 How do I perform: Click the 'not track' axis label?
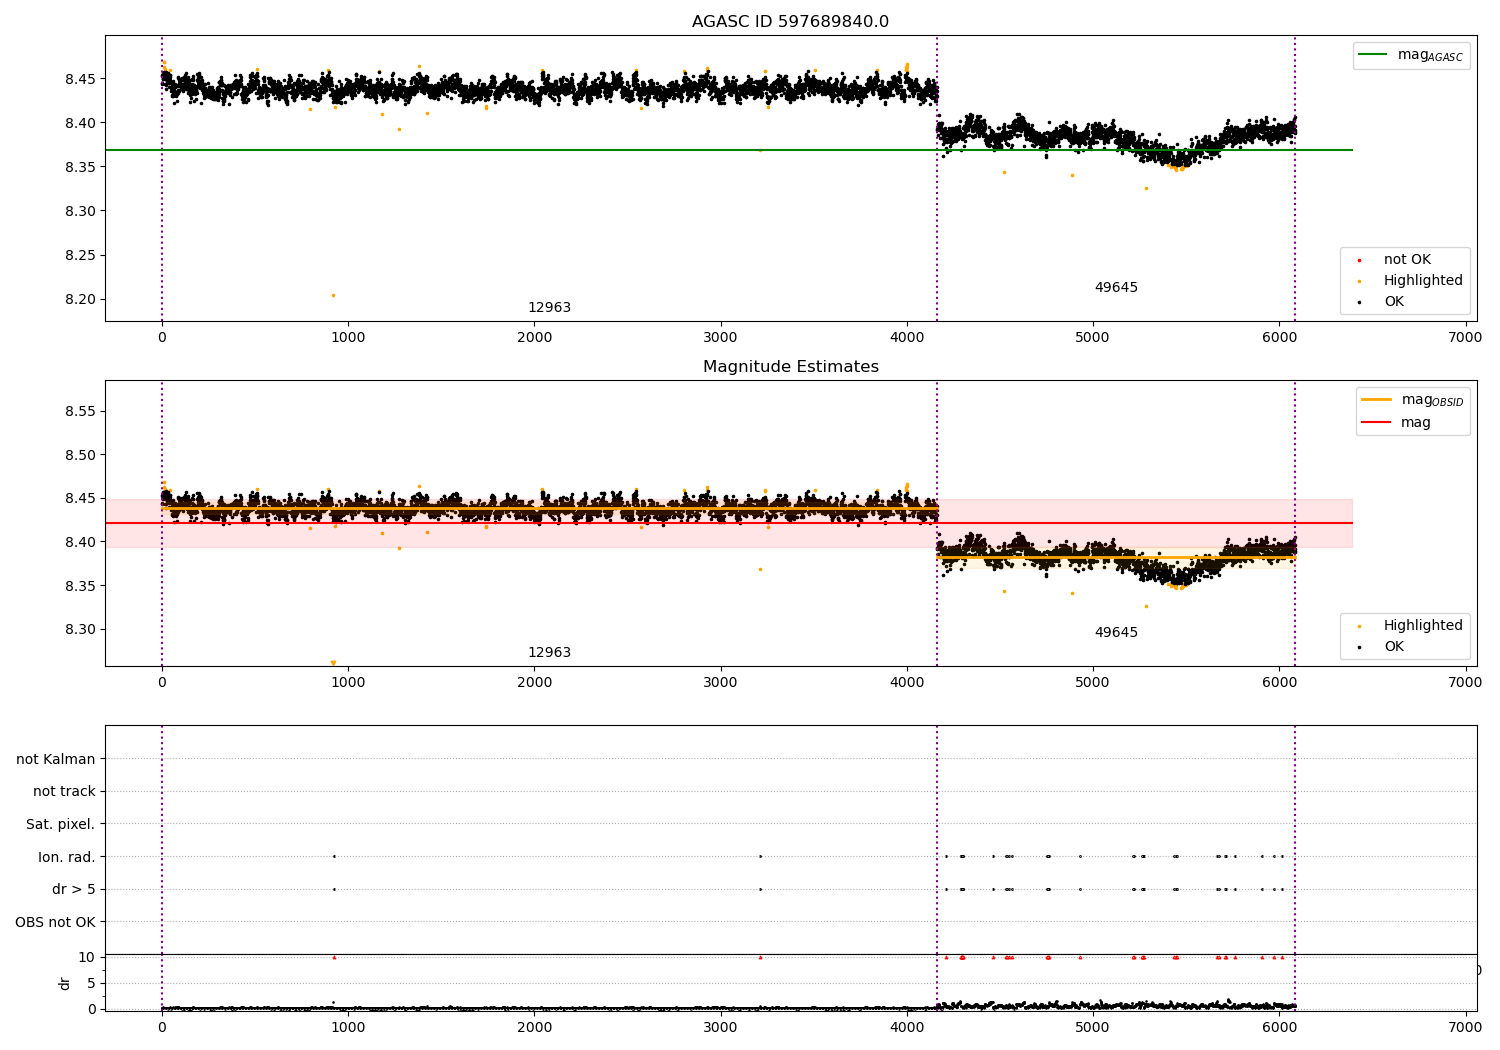point(64,791)
